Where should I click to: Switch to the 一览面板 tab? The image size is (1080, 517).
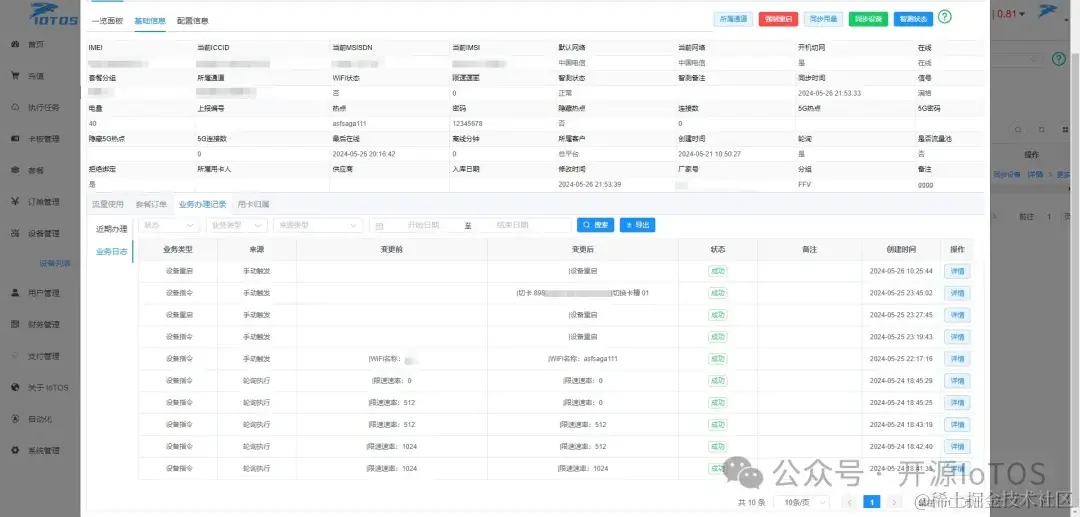pyautogui.click(x=107, y=21)
